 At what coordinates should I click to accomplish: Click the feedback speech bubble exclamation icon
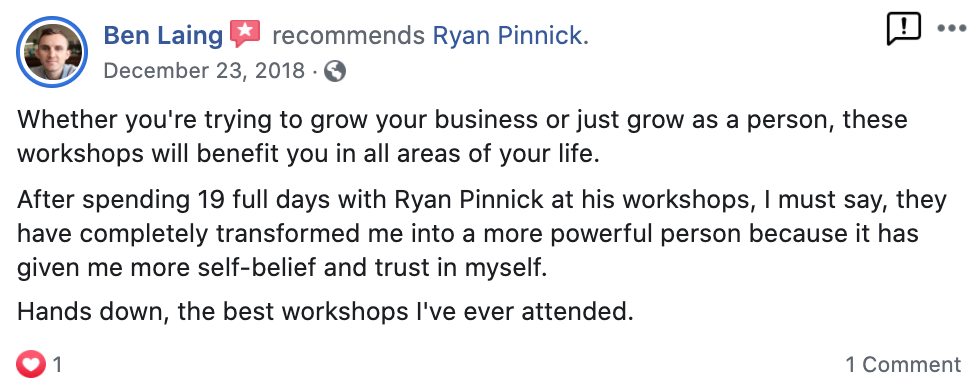pos(903,29)
